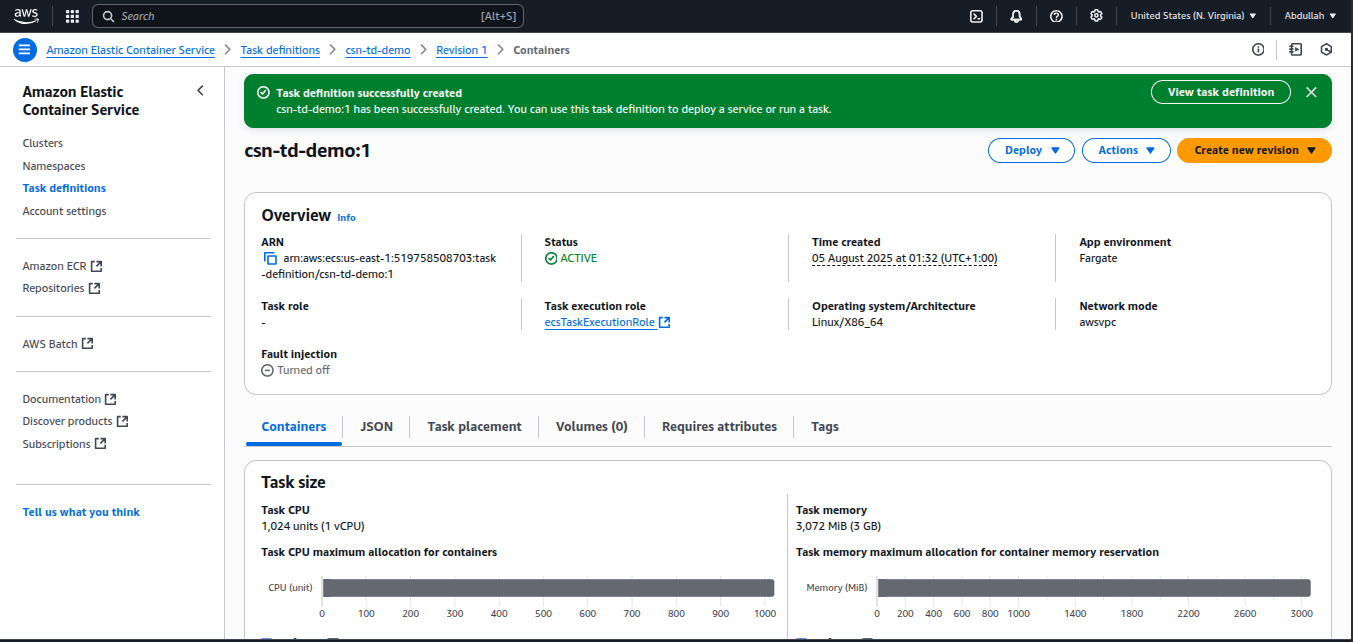Click the external link icon next to Subscriptions

point(100,444)
